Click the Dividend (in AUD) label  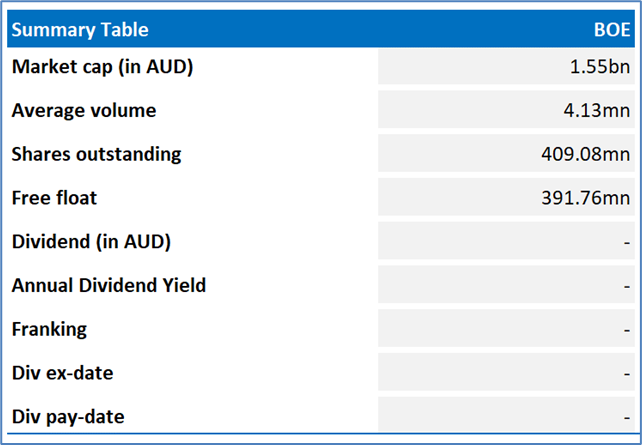(91, 242)
